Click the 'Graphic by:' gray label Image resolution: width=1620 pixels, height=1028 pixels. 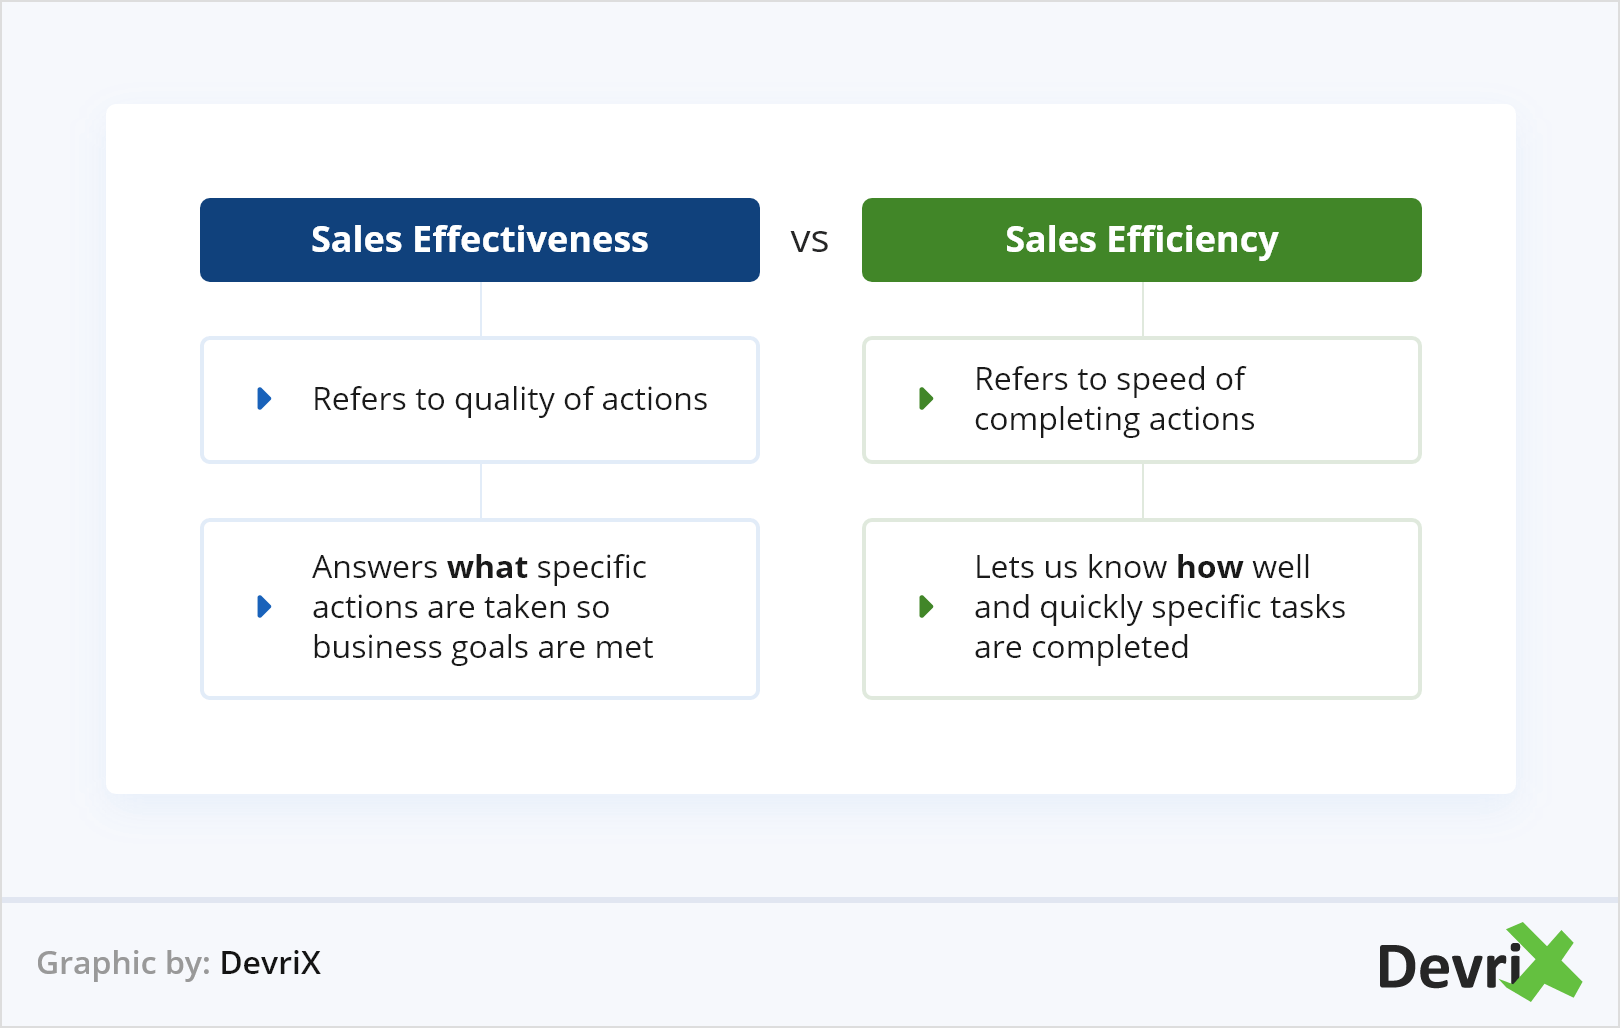[123, 962]
